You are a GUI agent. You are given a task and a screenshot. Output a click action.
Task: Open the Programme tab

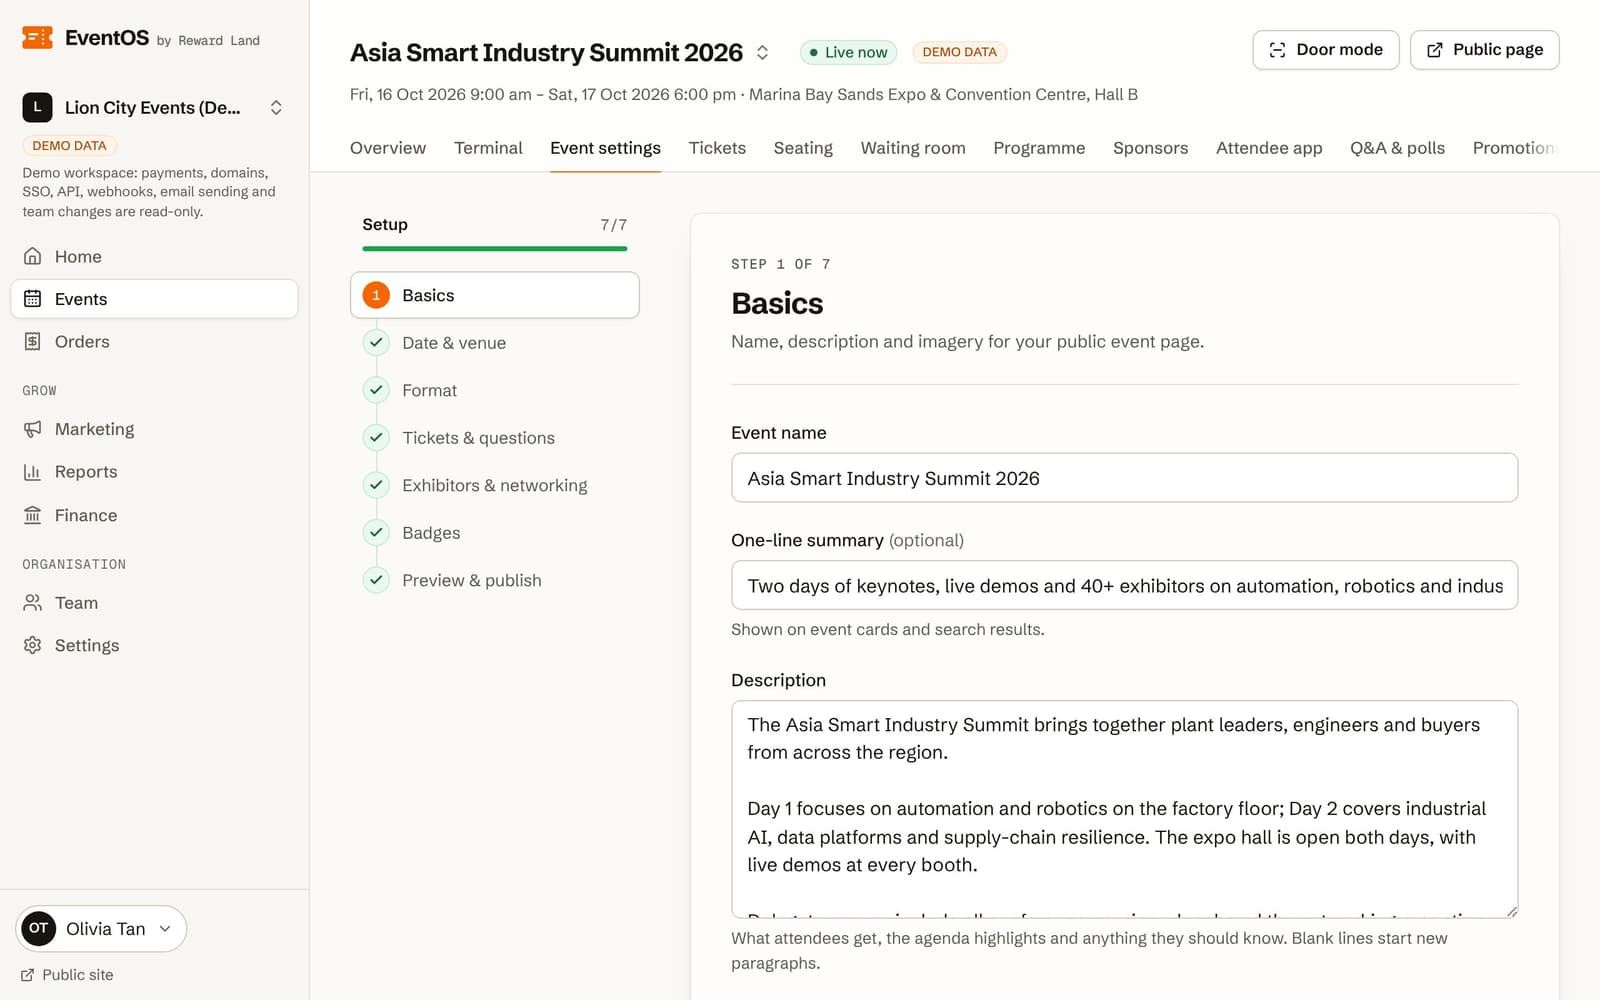1039,148
